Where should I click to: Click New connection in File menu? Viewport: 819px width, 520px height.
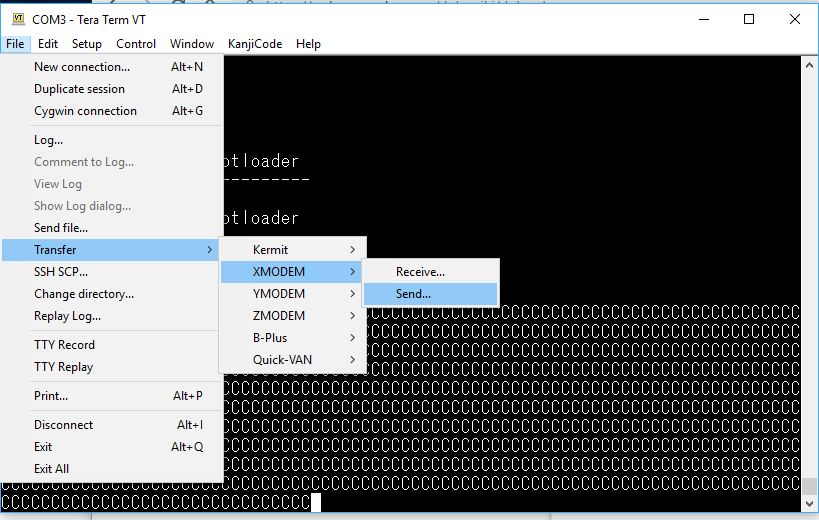(x=82, y=67)
